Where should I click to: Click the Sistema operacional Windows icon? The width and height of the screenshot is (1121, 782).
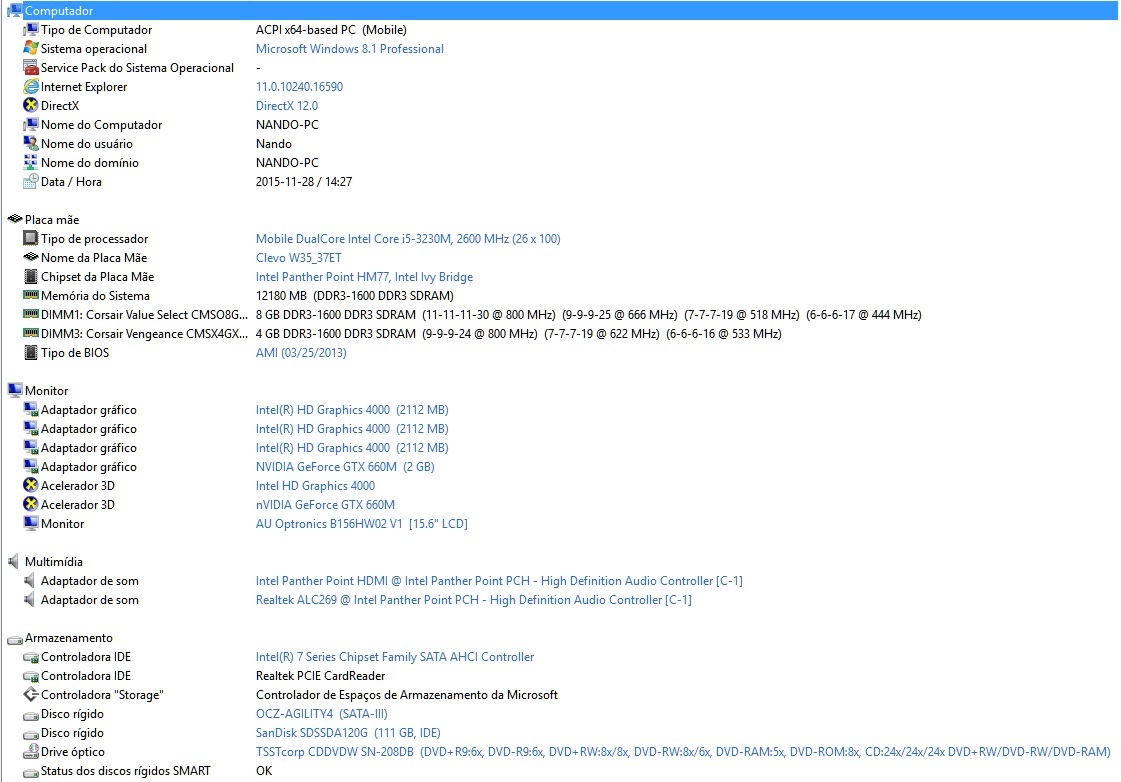(x=31, y=49)
